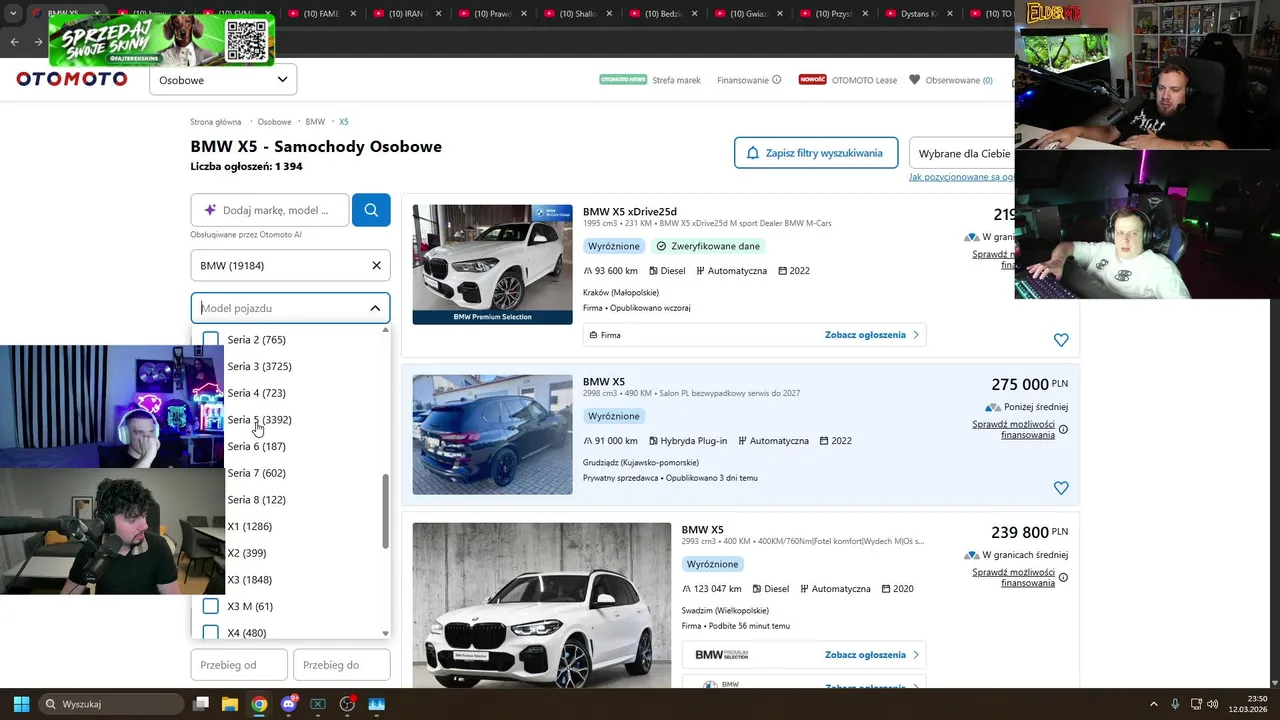The image size is (1280, 720).
Task: Click Zapisz filtry wyszukiwania button
Action: point(816,153)
